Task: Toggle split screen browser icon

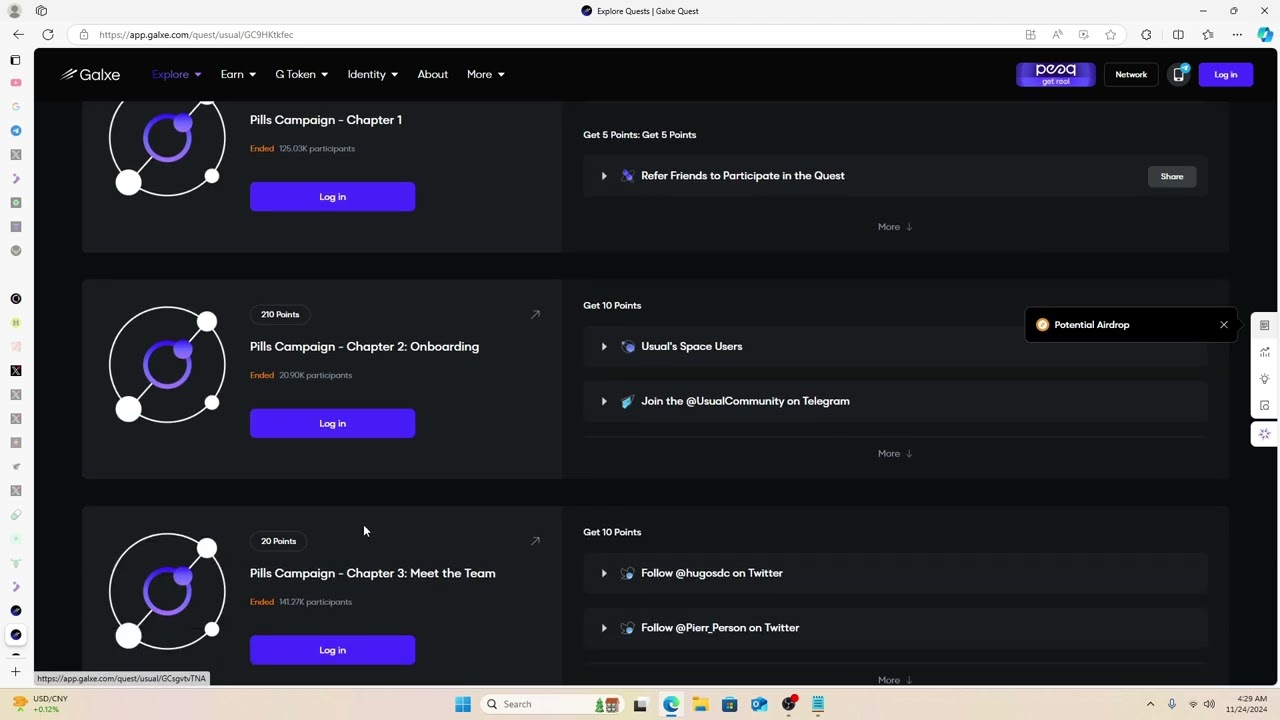Action: click(x=1178, y=35)
